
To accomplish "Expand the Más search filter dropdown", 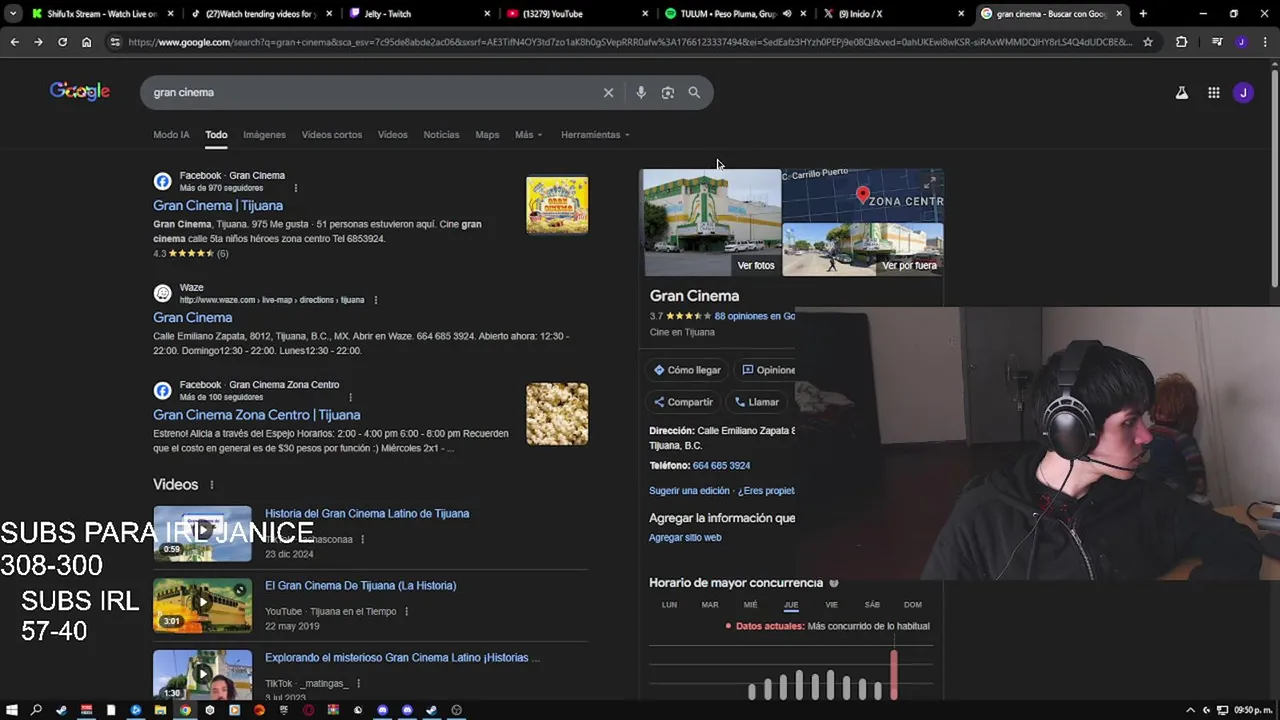I will coord(528,134).
